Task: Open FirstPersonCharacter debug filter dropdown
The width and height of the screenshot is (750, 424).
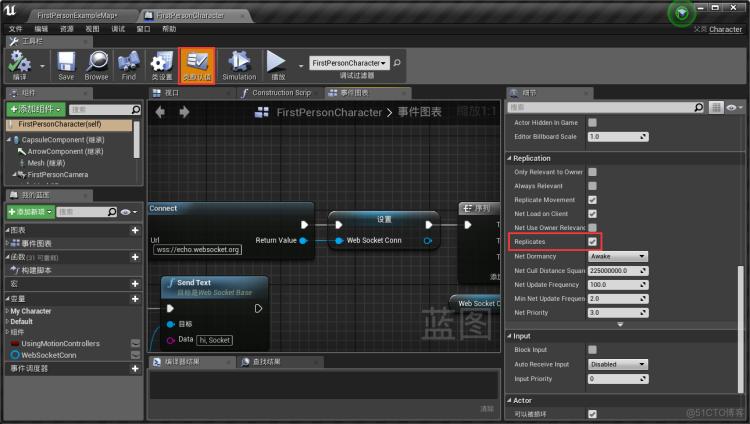Action: 349,63
